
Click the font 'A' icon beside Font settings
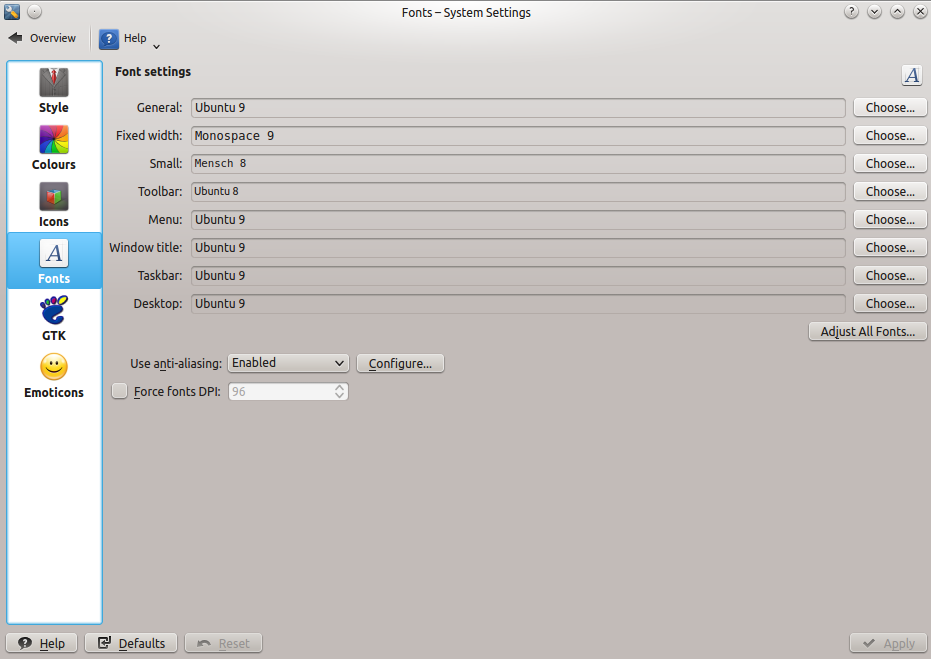pos(911,75)
